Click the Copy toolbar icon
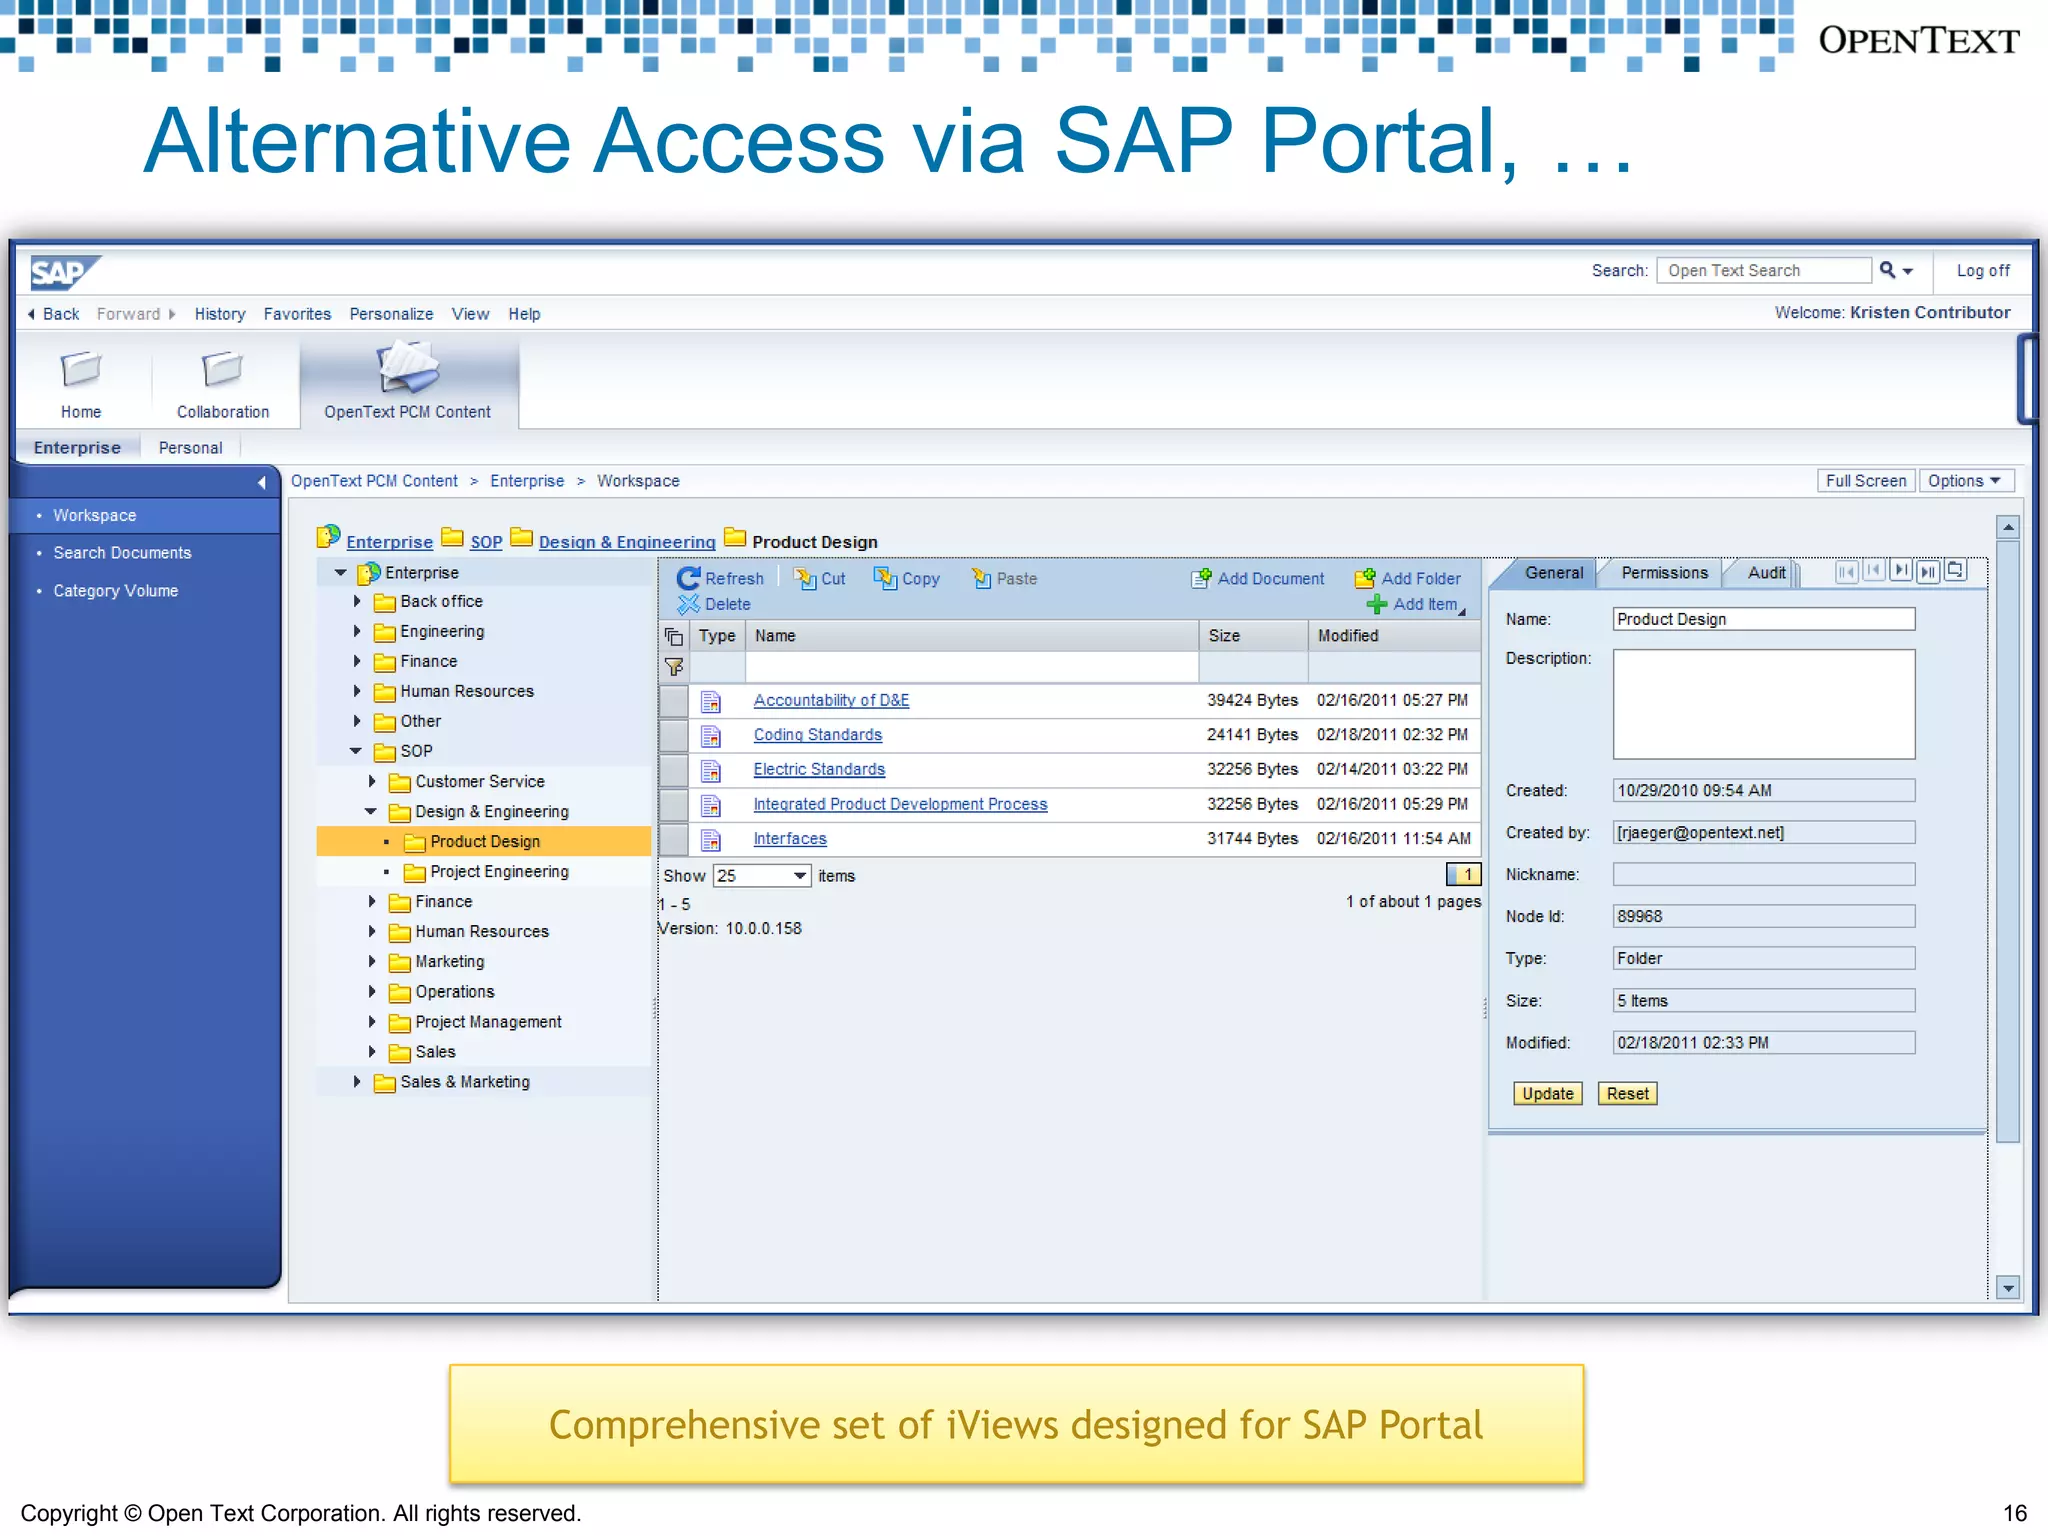This screenshot has height=1536, width=2048. (x=885, y=578)
